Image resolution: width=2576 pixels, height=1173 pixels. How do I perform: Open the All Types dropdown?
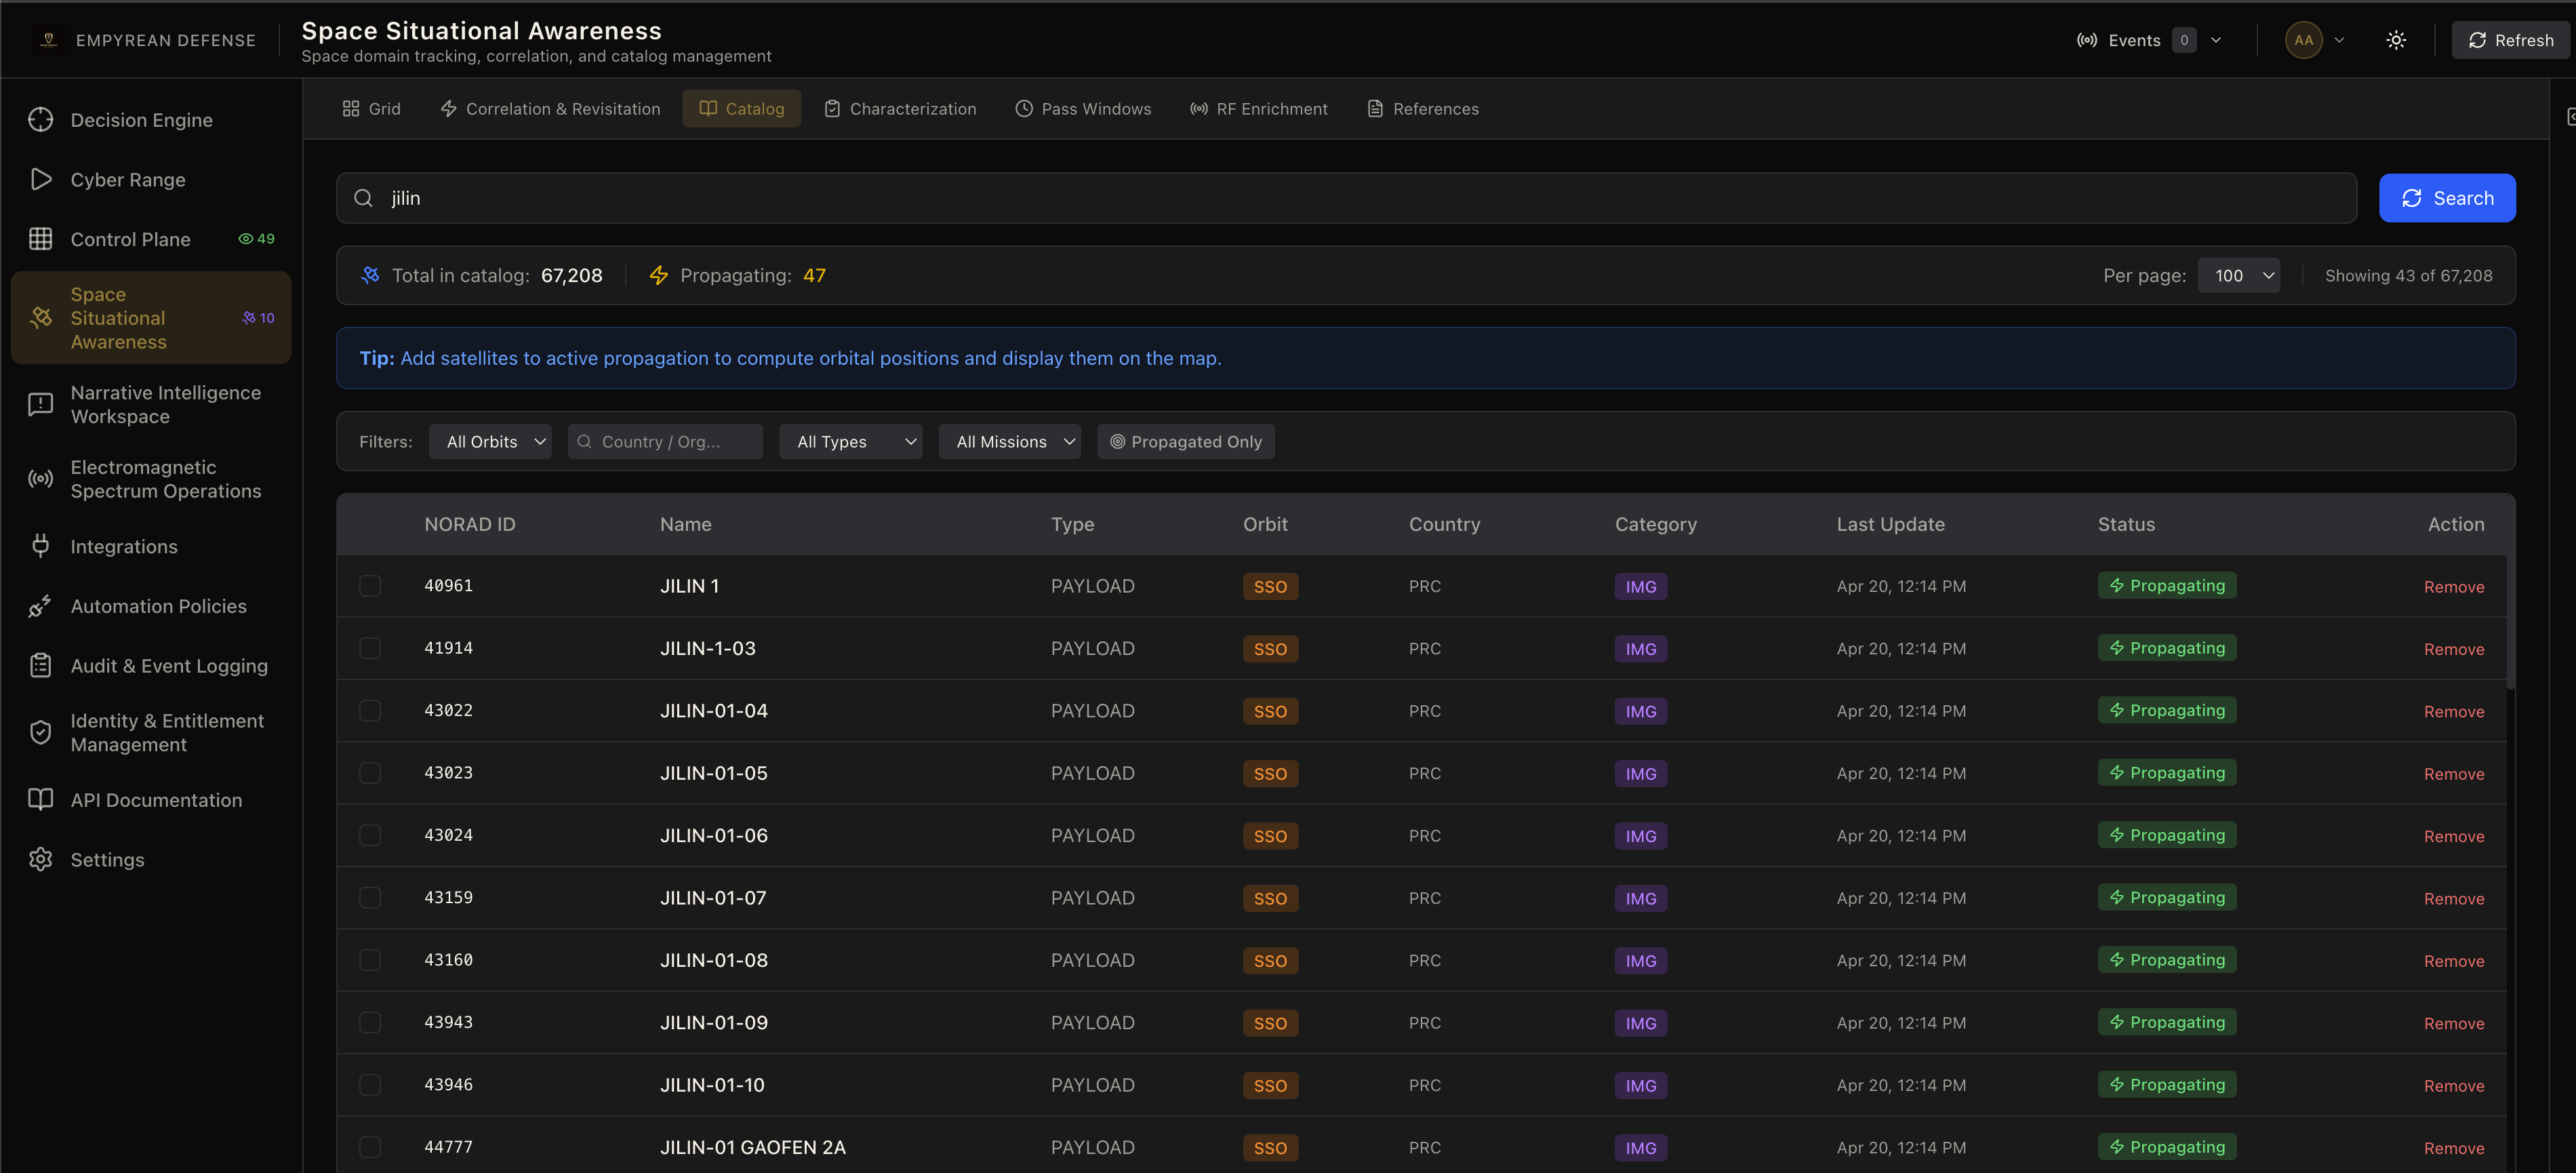(x=851, y=442)
